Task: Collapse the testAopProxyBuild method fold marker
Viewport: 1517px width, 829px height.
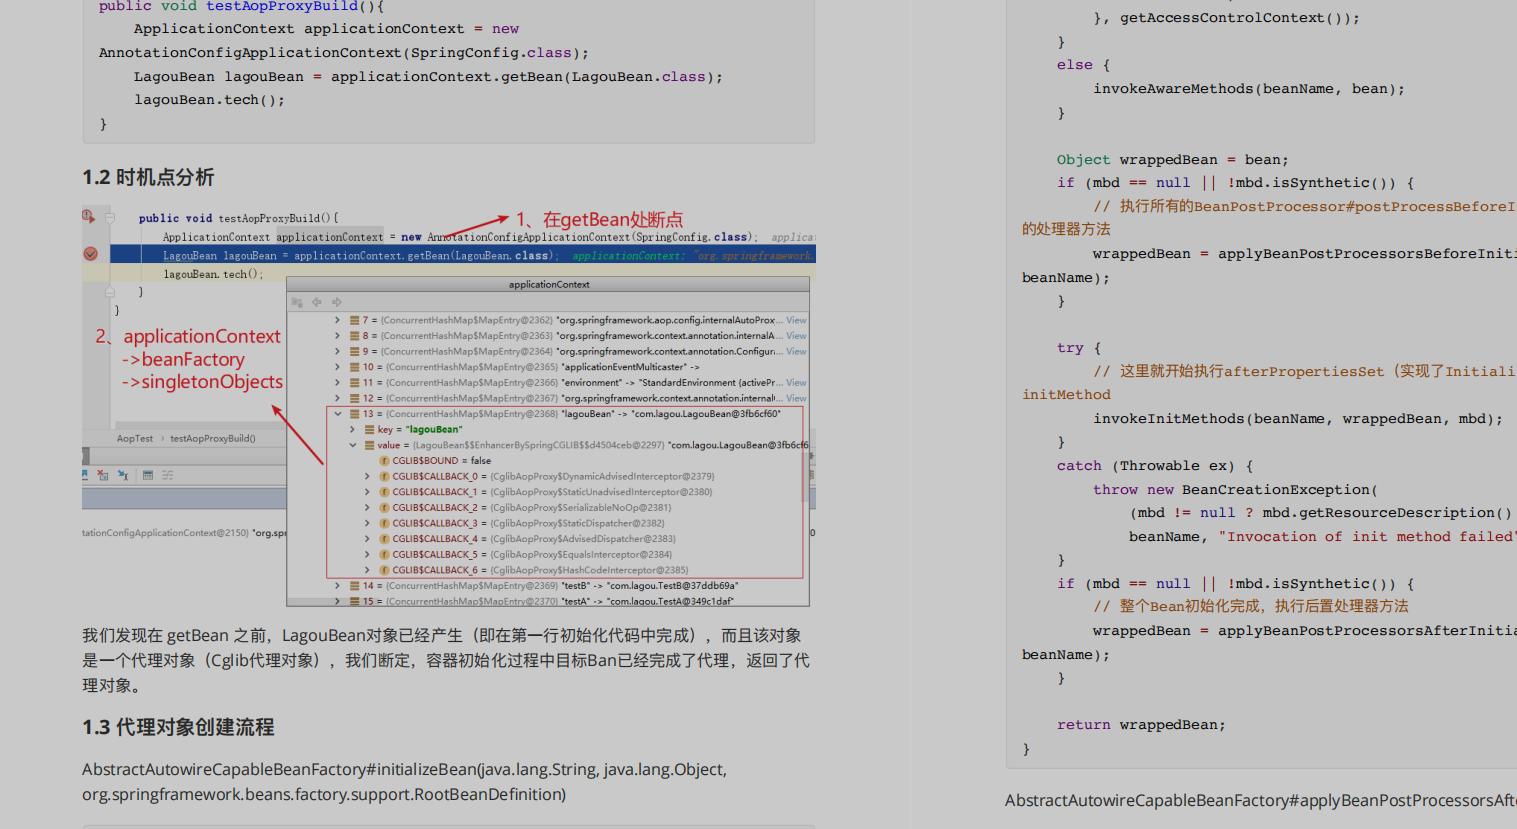Action: [110, 217]
